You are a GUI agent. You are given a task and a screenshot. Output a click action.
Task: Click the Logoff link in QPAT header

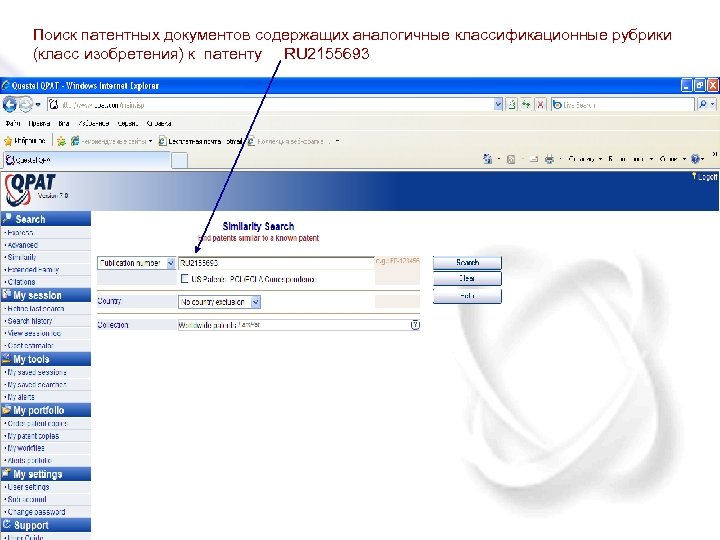coord(706,177)
